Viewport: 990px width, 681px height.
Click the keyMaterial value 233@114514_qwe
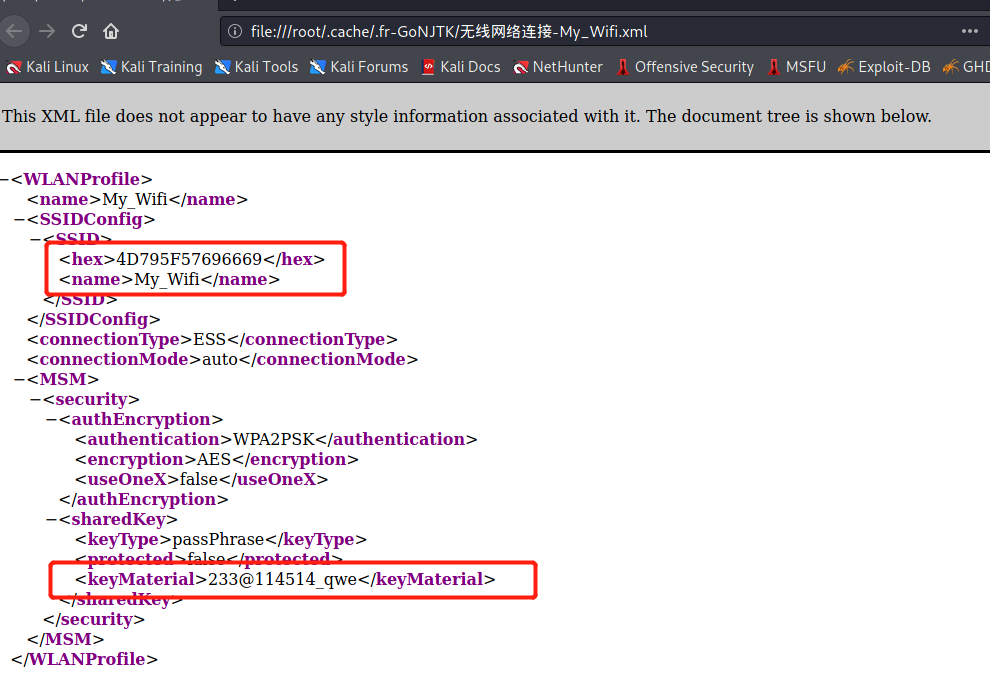[x=282, y=579]
